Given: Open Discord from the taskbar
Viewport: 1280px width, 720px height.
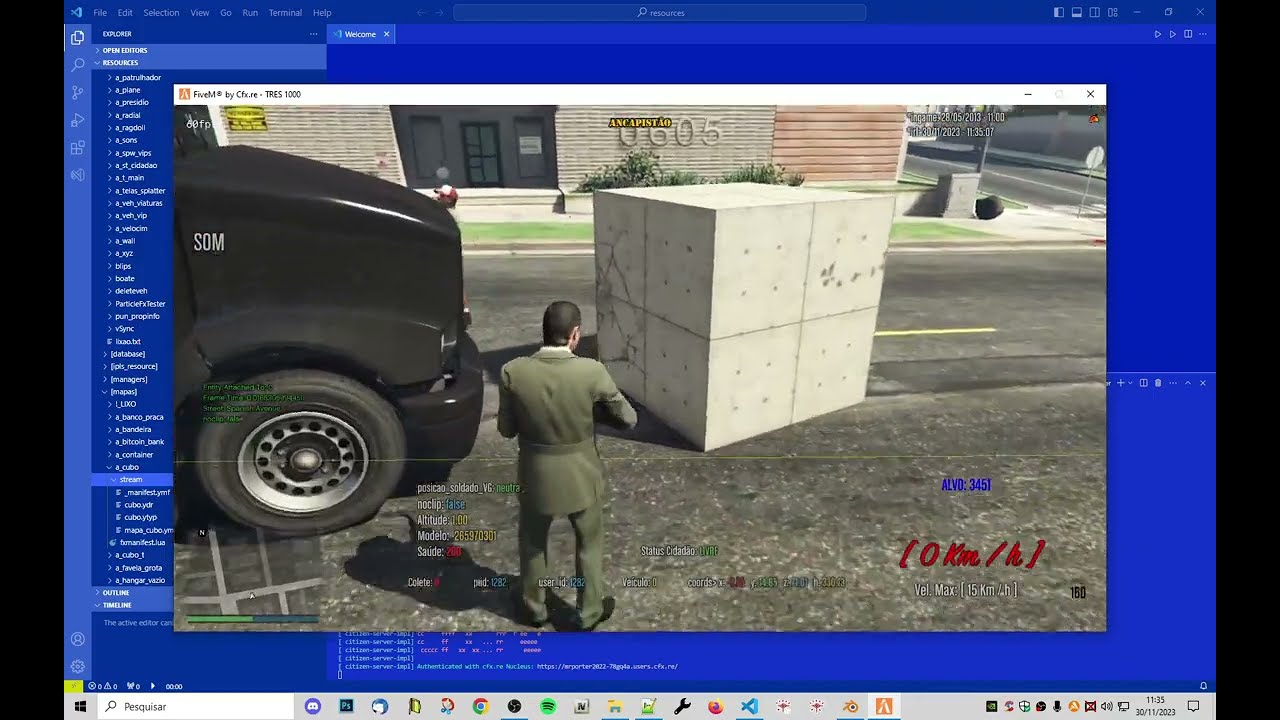Looking at the screenshot, I should point(313,706).
